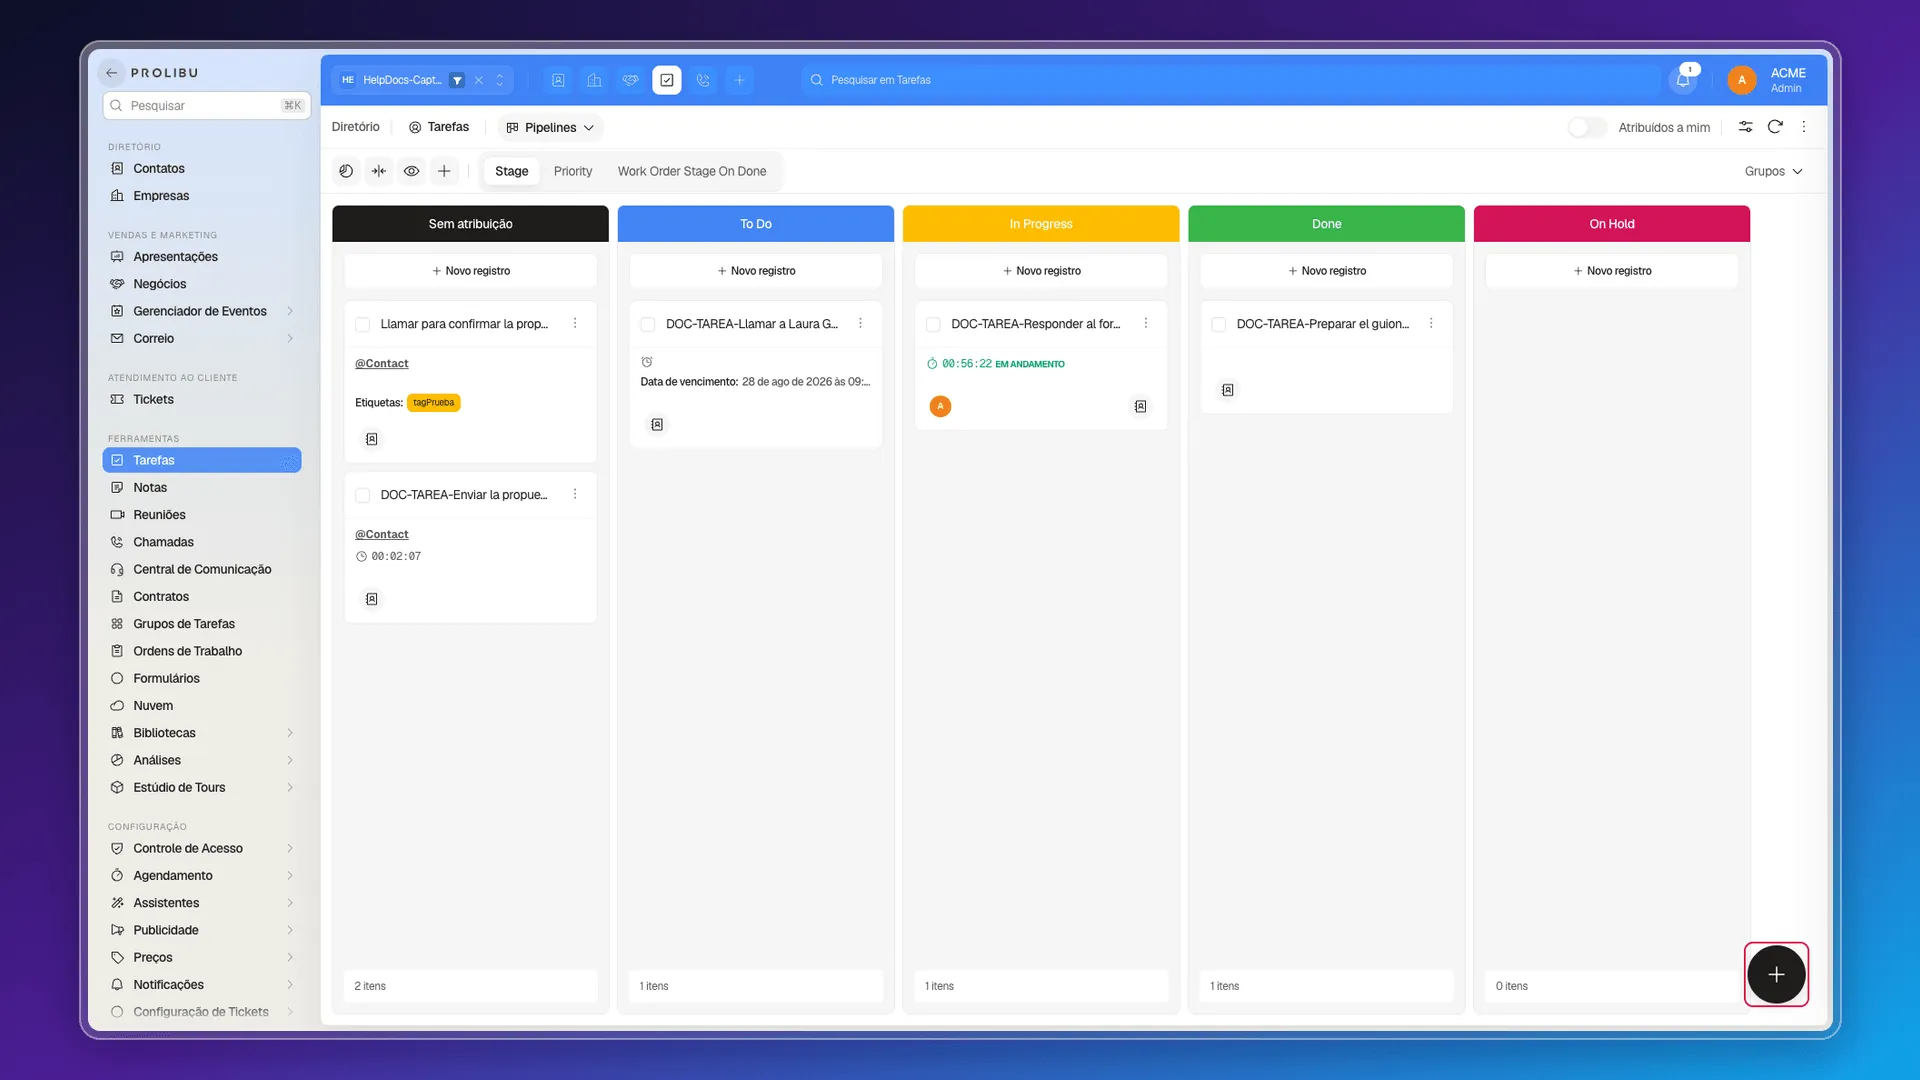
Task: Open the companies building icon in top bar
Action: [x=594, y=80]
